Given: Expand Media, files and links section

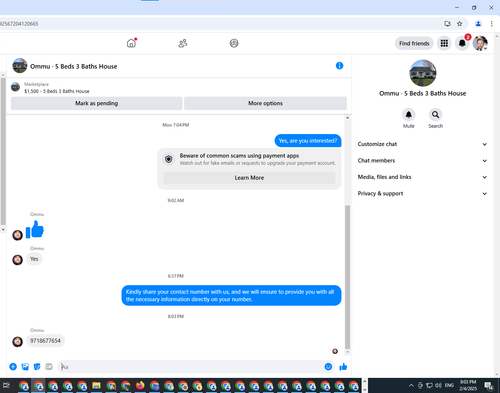Looking at the screenshot, I should pyautogui.click(x=422, y=177).
